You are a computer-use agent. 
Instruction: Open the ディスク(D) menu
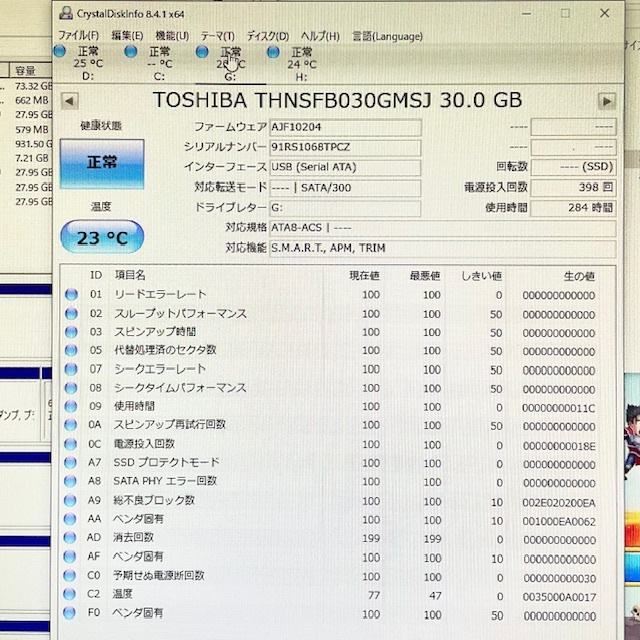[268, 36]
